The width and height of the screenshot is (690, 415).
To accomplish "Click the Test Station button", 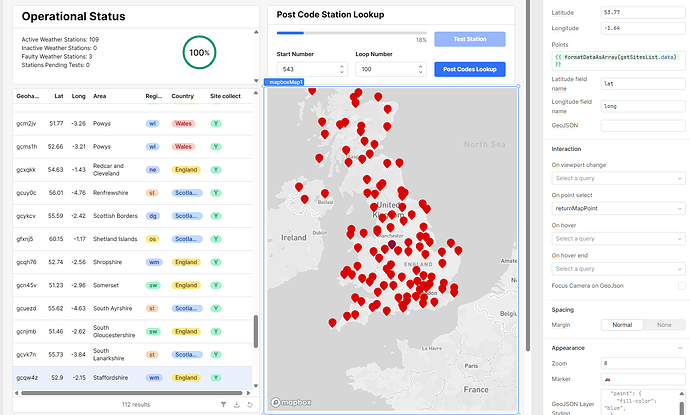I will pos(470,39).
